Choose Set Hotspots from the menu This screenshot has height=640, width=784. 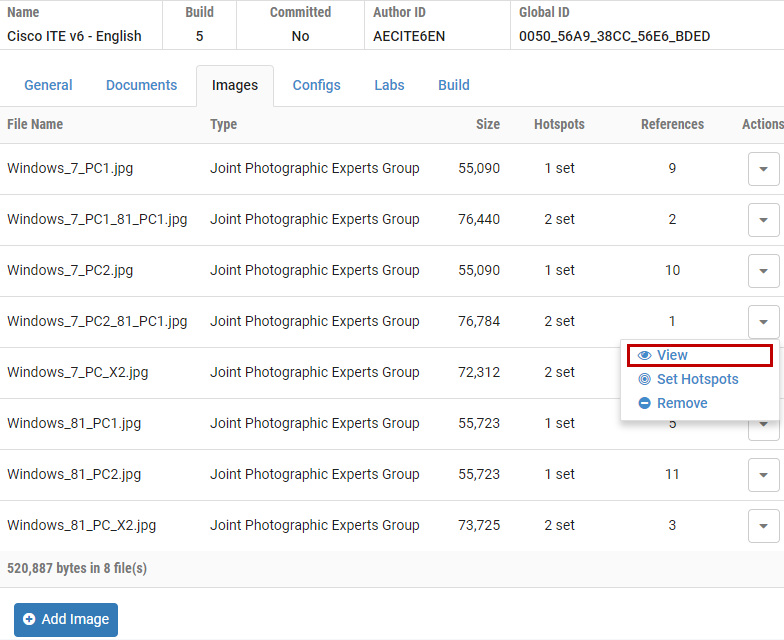pos(700,379)
